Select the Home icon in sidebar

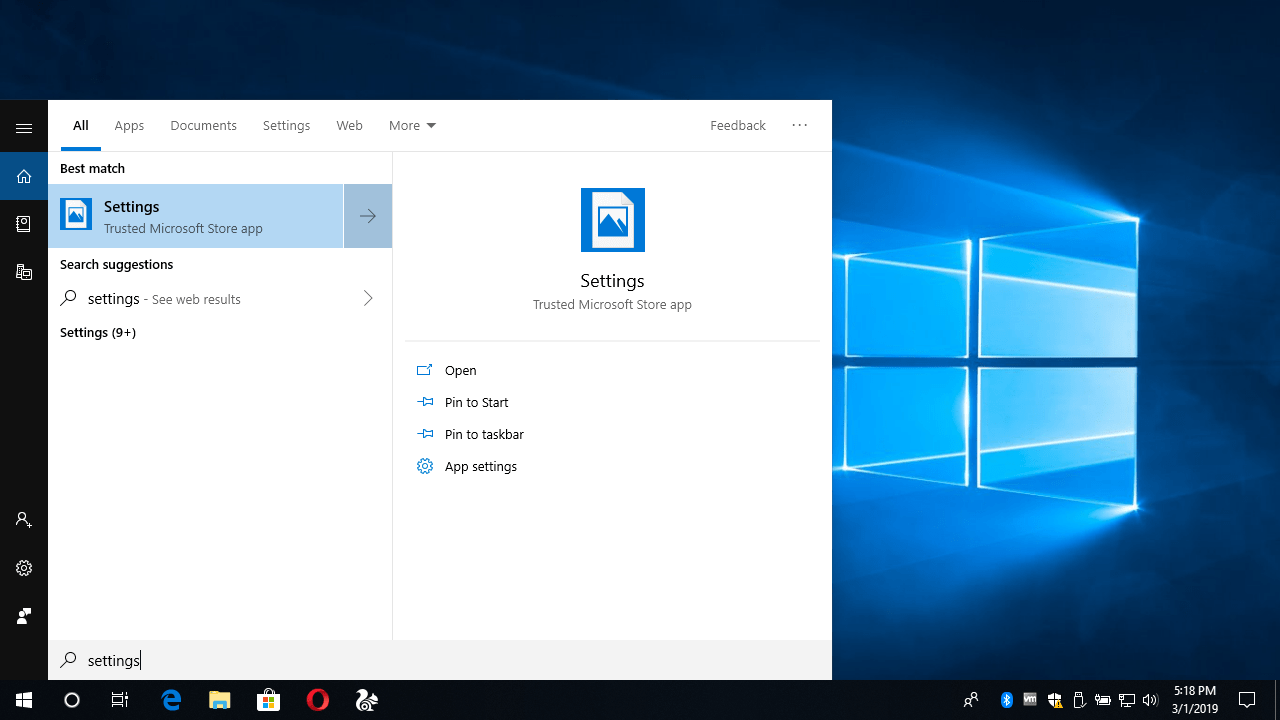coord(24,177)
